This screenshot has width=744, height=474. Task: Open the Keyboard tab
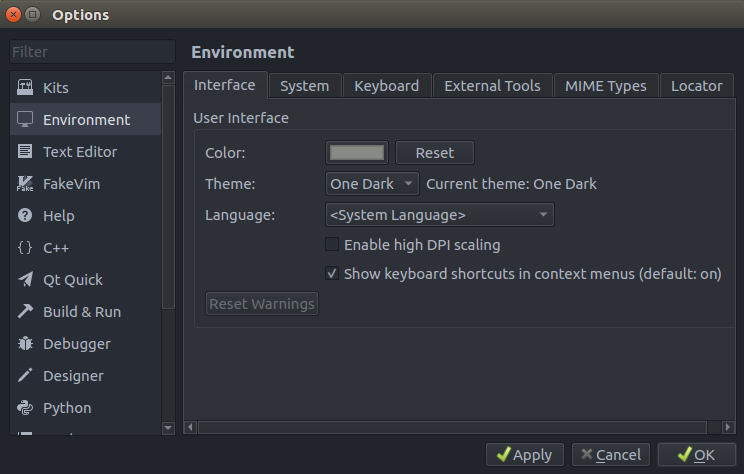387,86
